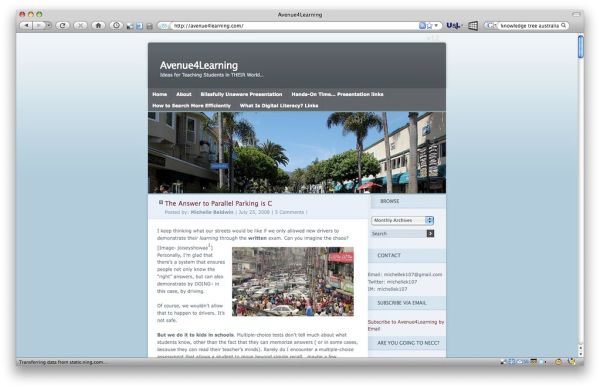Click the striped window status bar icon
This screenshot has width=600, height=388.
point(533,361)
